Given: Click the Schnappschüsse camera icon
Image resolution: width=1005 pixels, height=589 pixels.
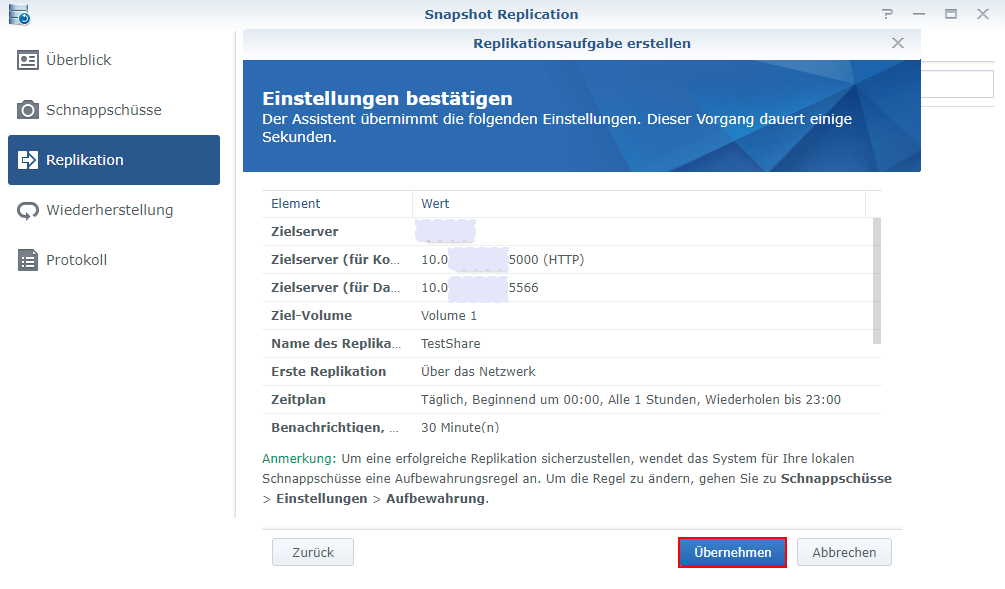Looking at the screenshot, I should click(x=28, y=110).
